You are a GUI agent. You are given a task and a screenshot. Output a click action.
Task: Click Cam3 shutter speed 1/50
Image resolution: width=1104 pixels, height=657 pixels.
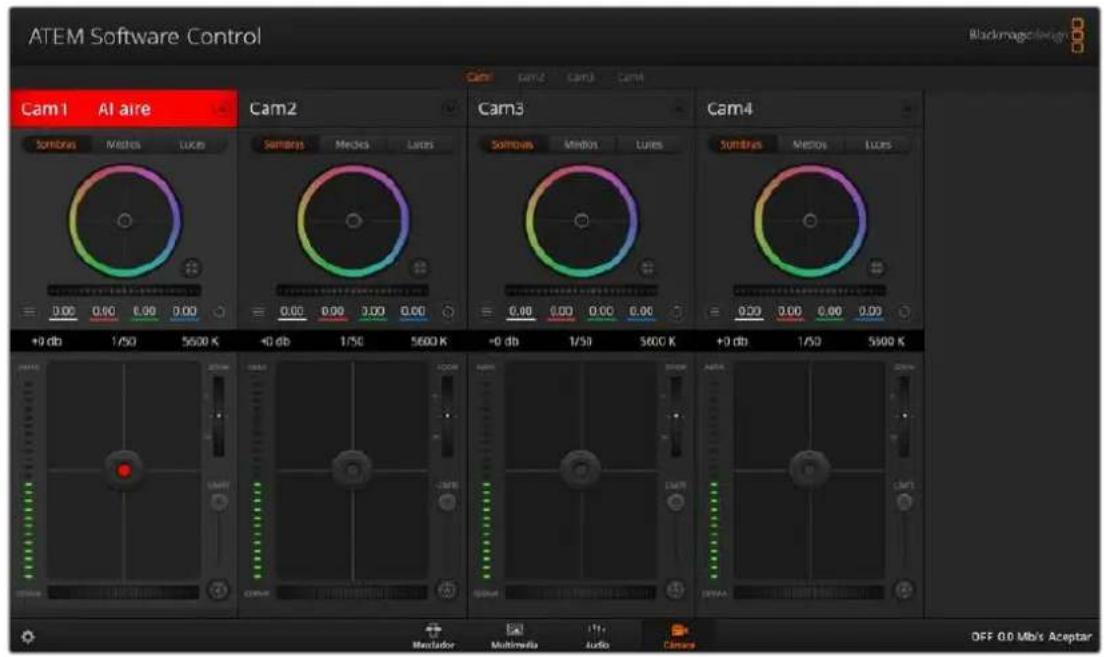coord(580,342)
